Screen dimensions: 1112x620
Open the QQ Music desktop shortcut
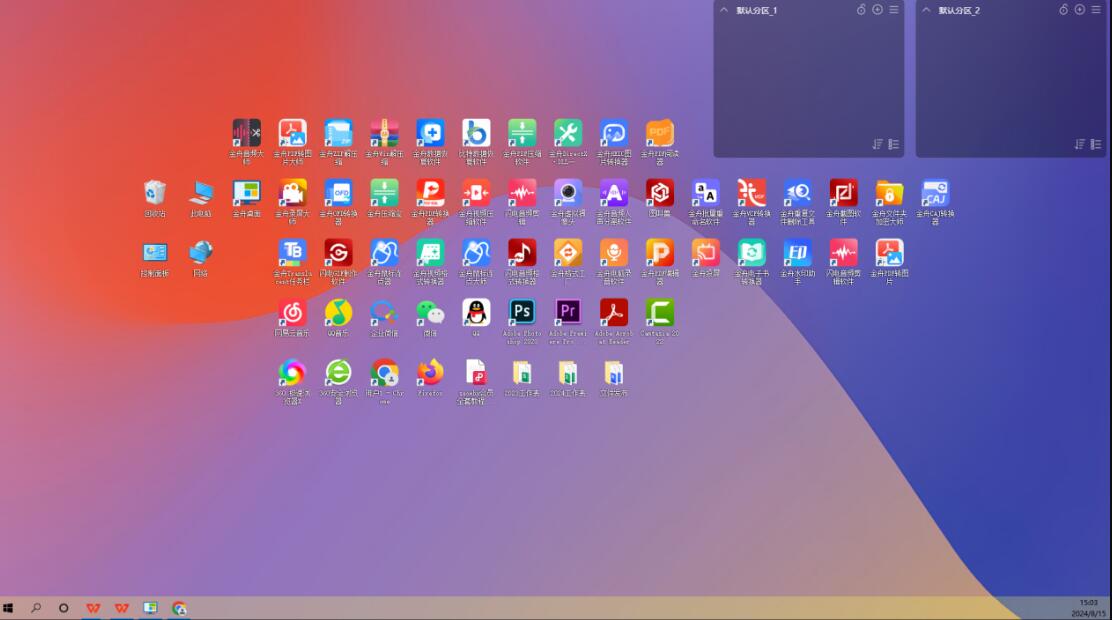[x=338, y=312]
